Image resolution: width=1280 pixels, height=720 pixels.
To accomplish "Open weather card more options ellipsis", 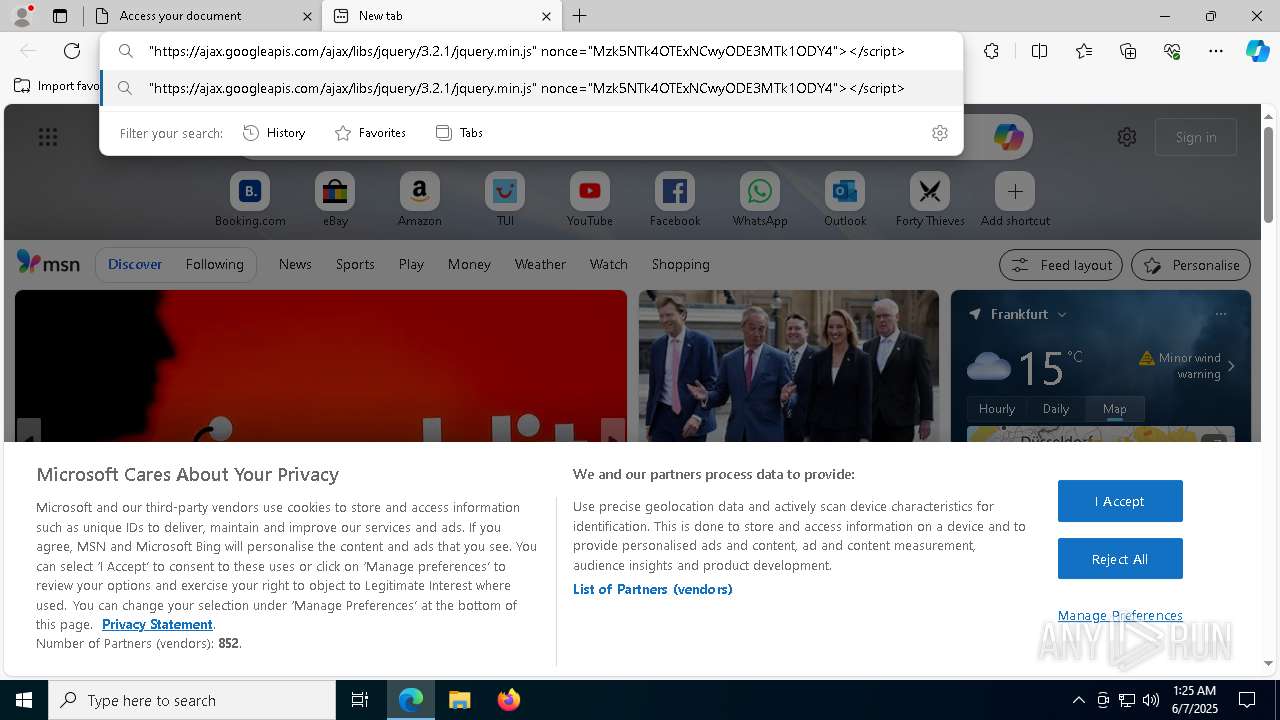I will tap(1221, 314).
